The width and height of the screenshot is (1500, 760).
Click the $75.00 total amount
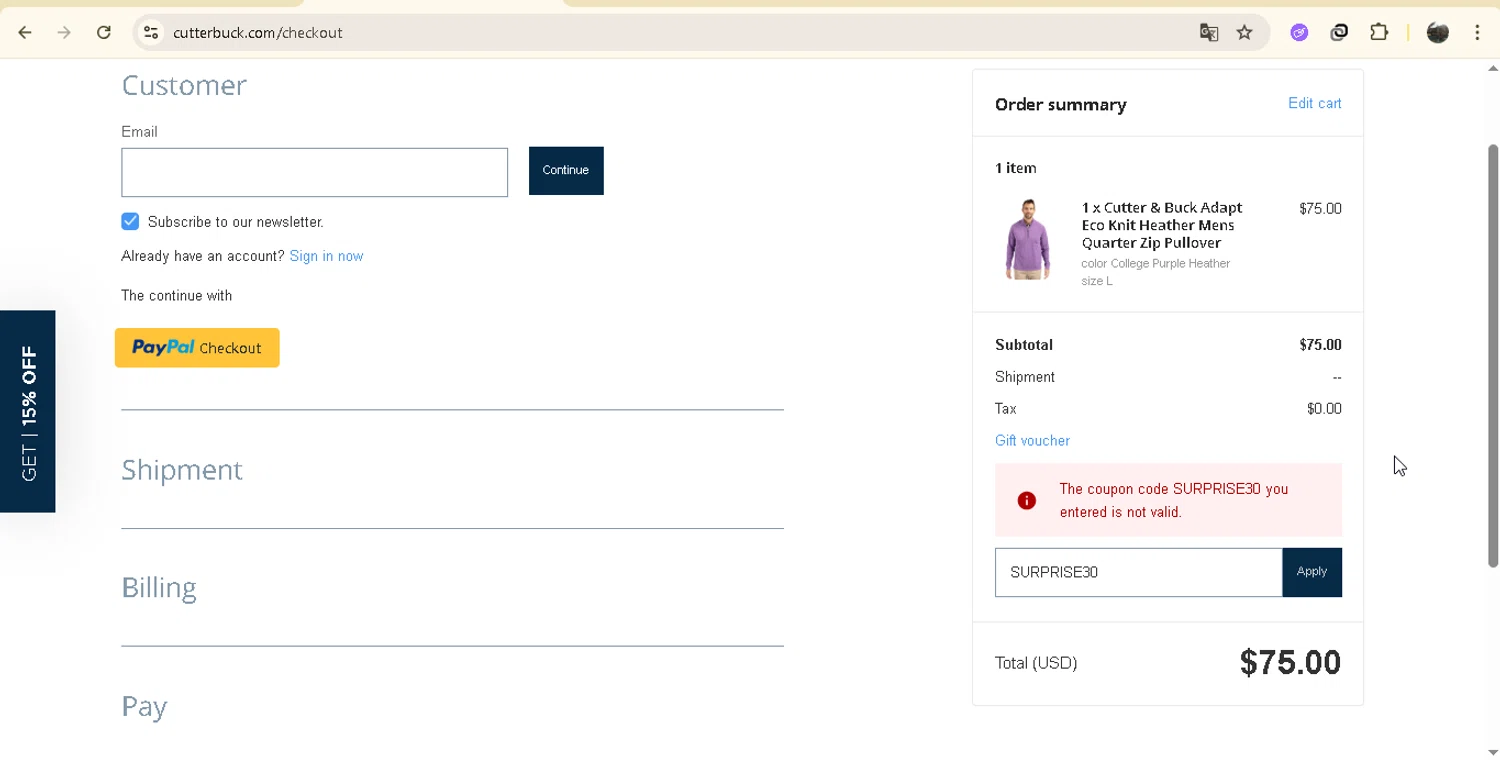(x=1290, y=662)
